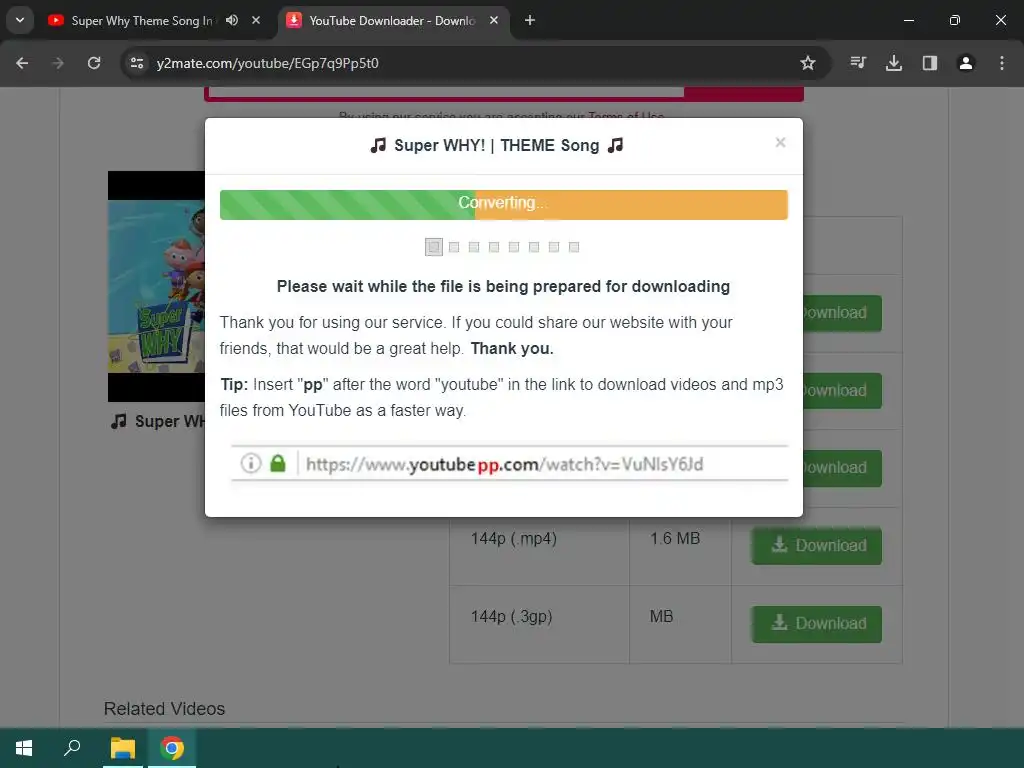Open Chrome three-dot menu
Screen dimensions: 1024x768
pyautogui.click(x=1002, y=63)
